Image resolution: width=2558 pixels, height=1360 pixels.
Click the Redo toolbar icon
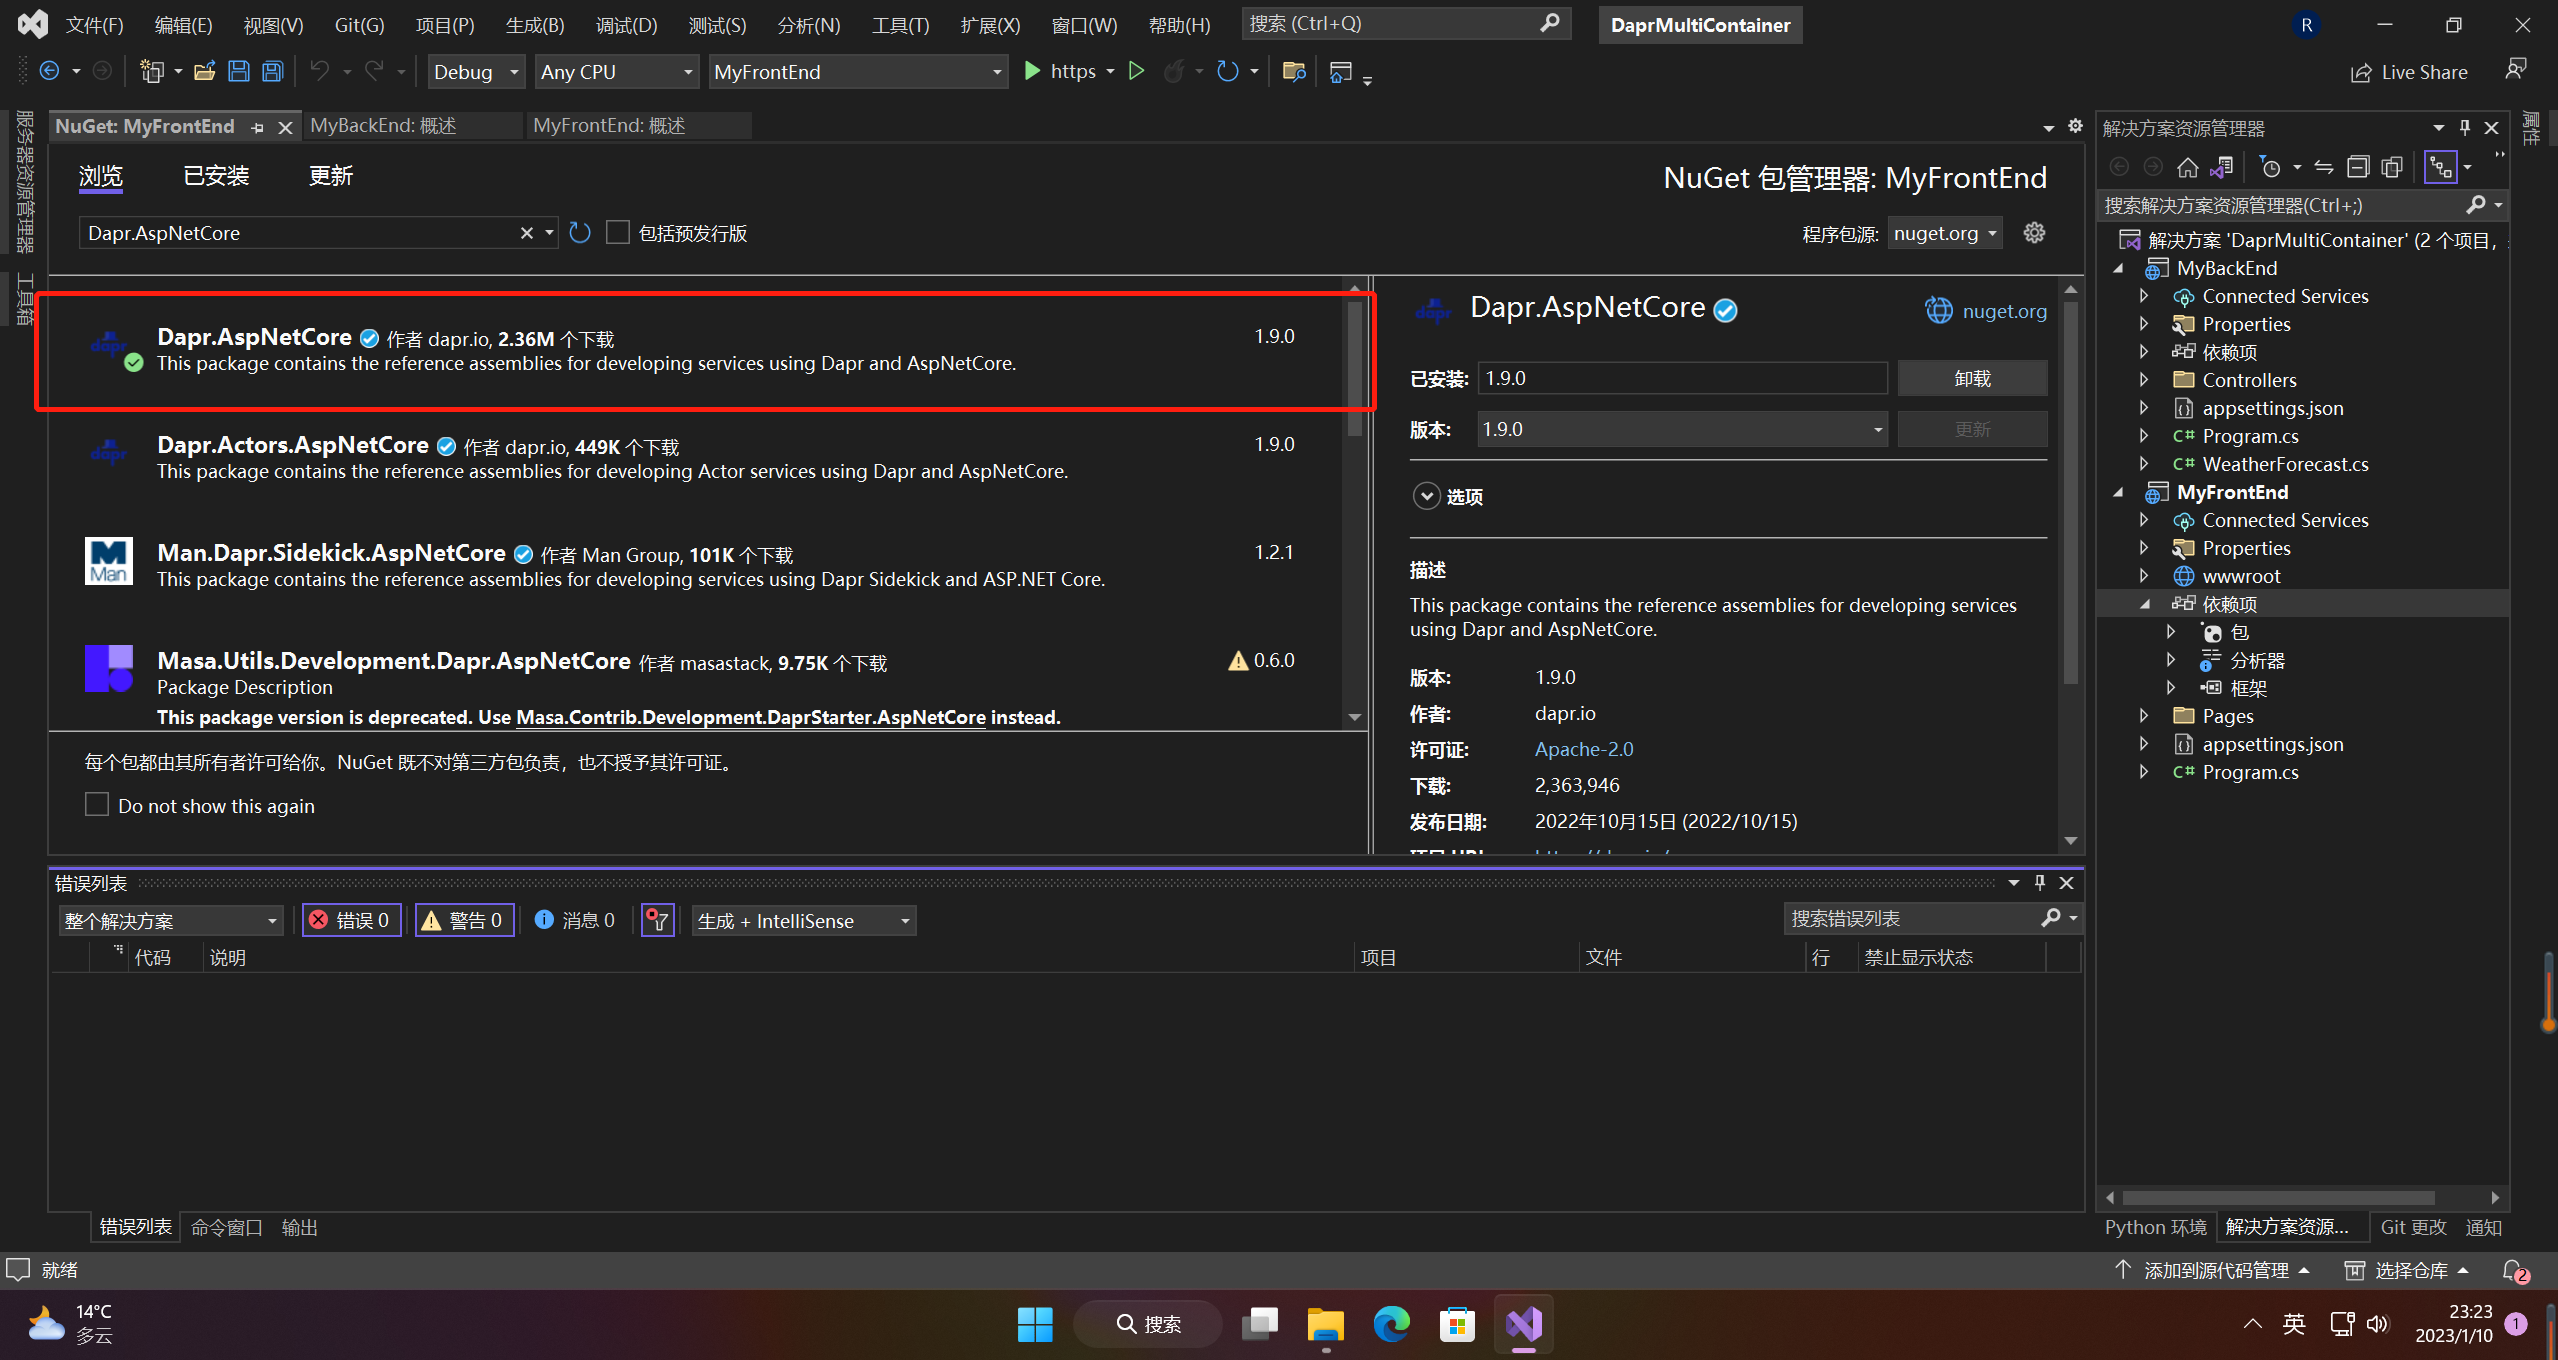click(374, 71)
